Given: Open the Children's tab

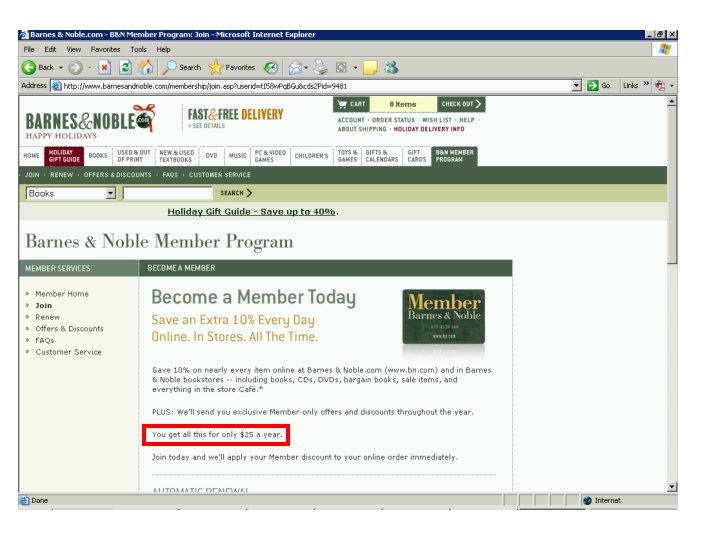Looking at the screenshot, I should [x=311, y=156].
